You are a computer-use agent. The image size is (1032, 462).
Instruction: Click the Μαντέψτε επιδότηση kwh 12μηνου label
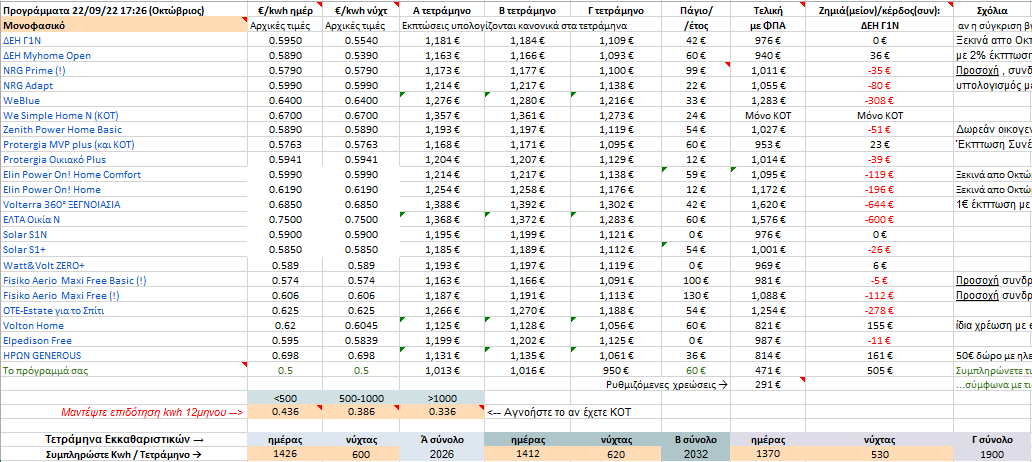pyautogui.click(x=152, y=413)
